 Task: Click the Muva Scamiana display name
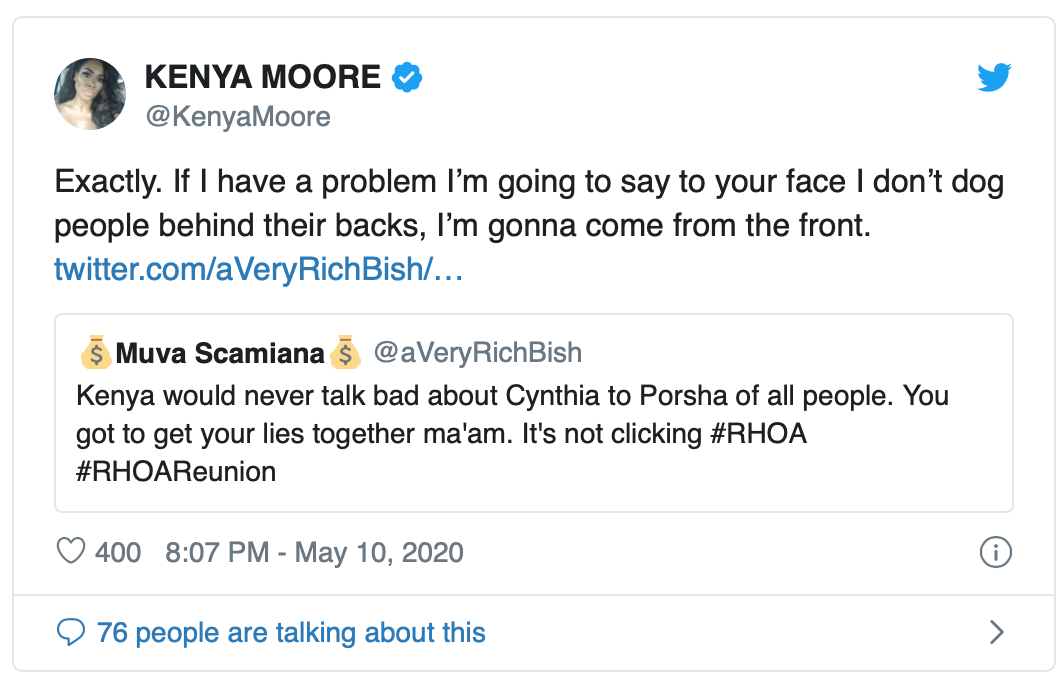tap(220, 353)
